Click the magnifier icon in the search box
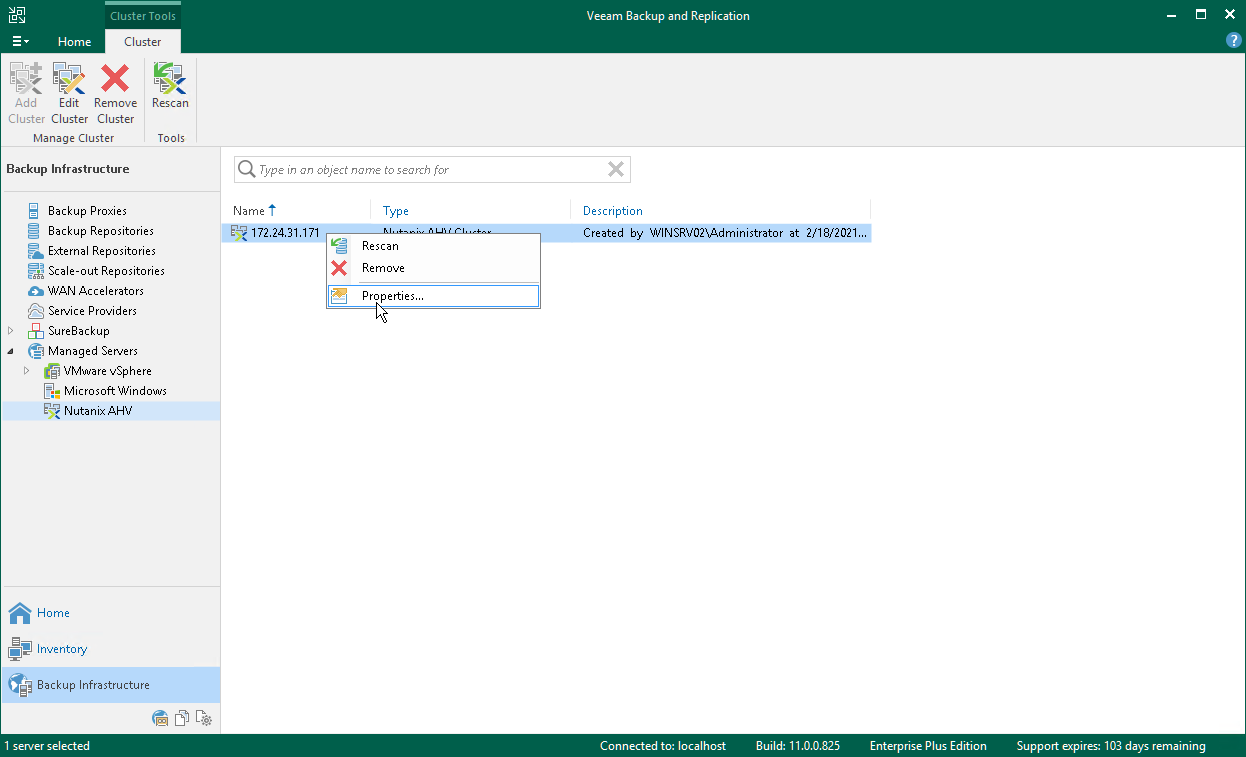 coord(245,170)
